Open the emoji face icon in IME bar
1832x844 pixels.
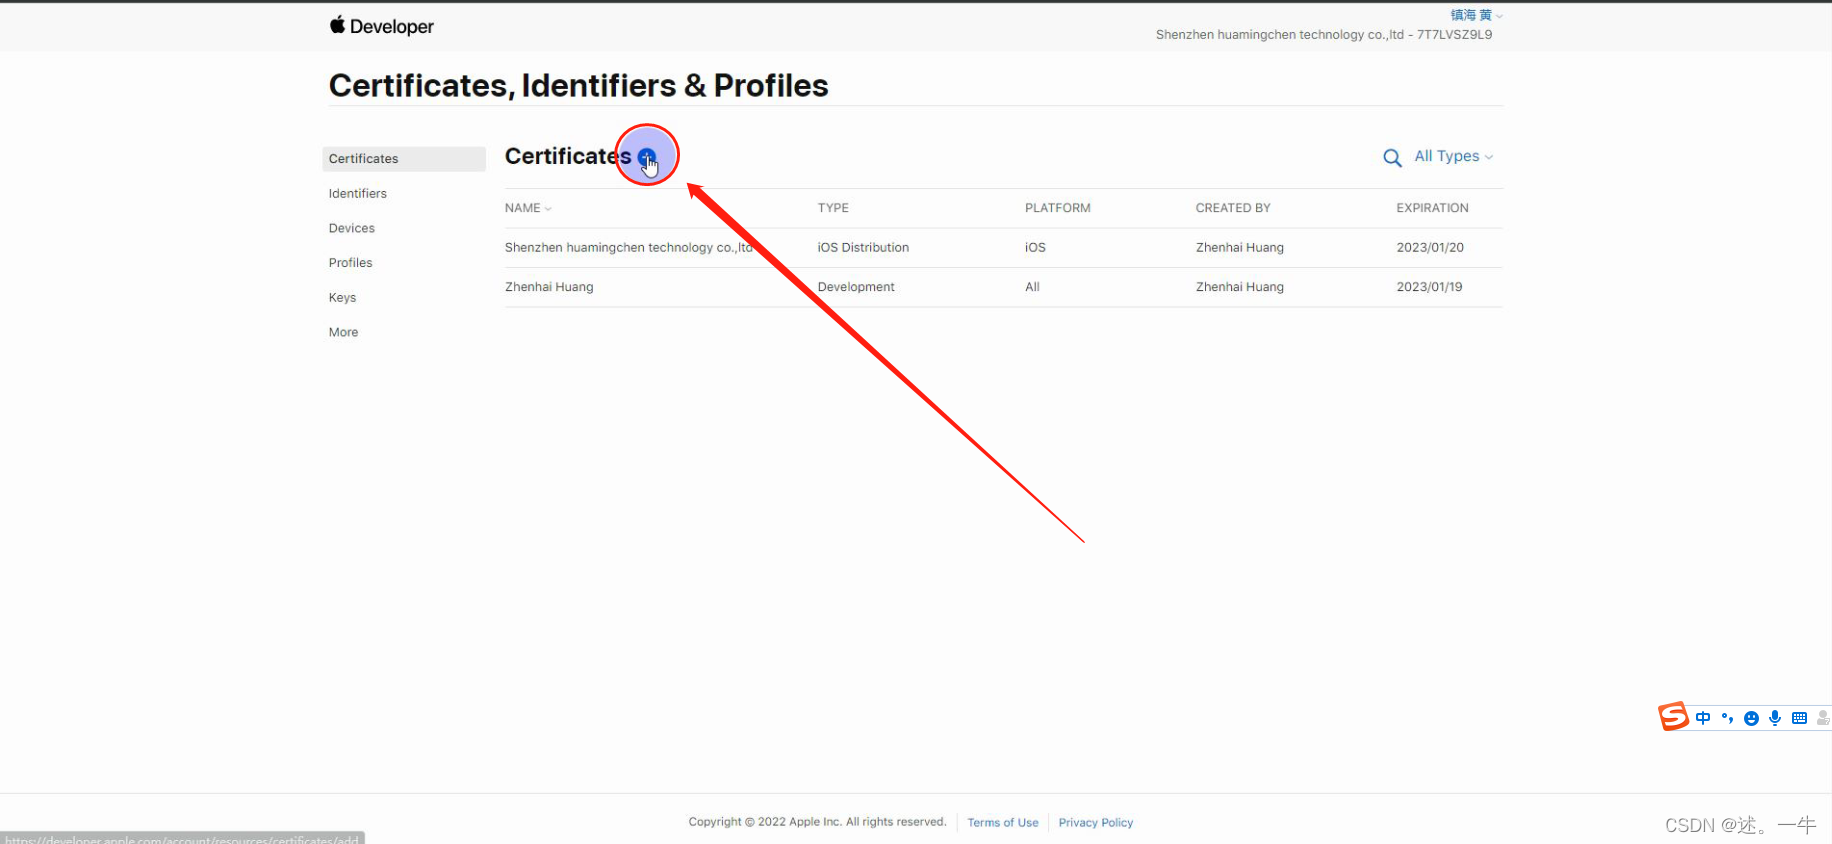1751,718
